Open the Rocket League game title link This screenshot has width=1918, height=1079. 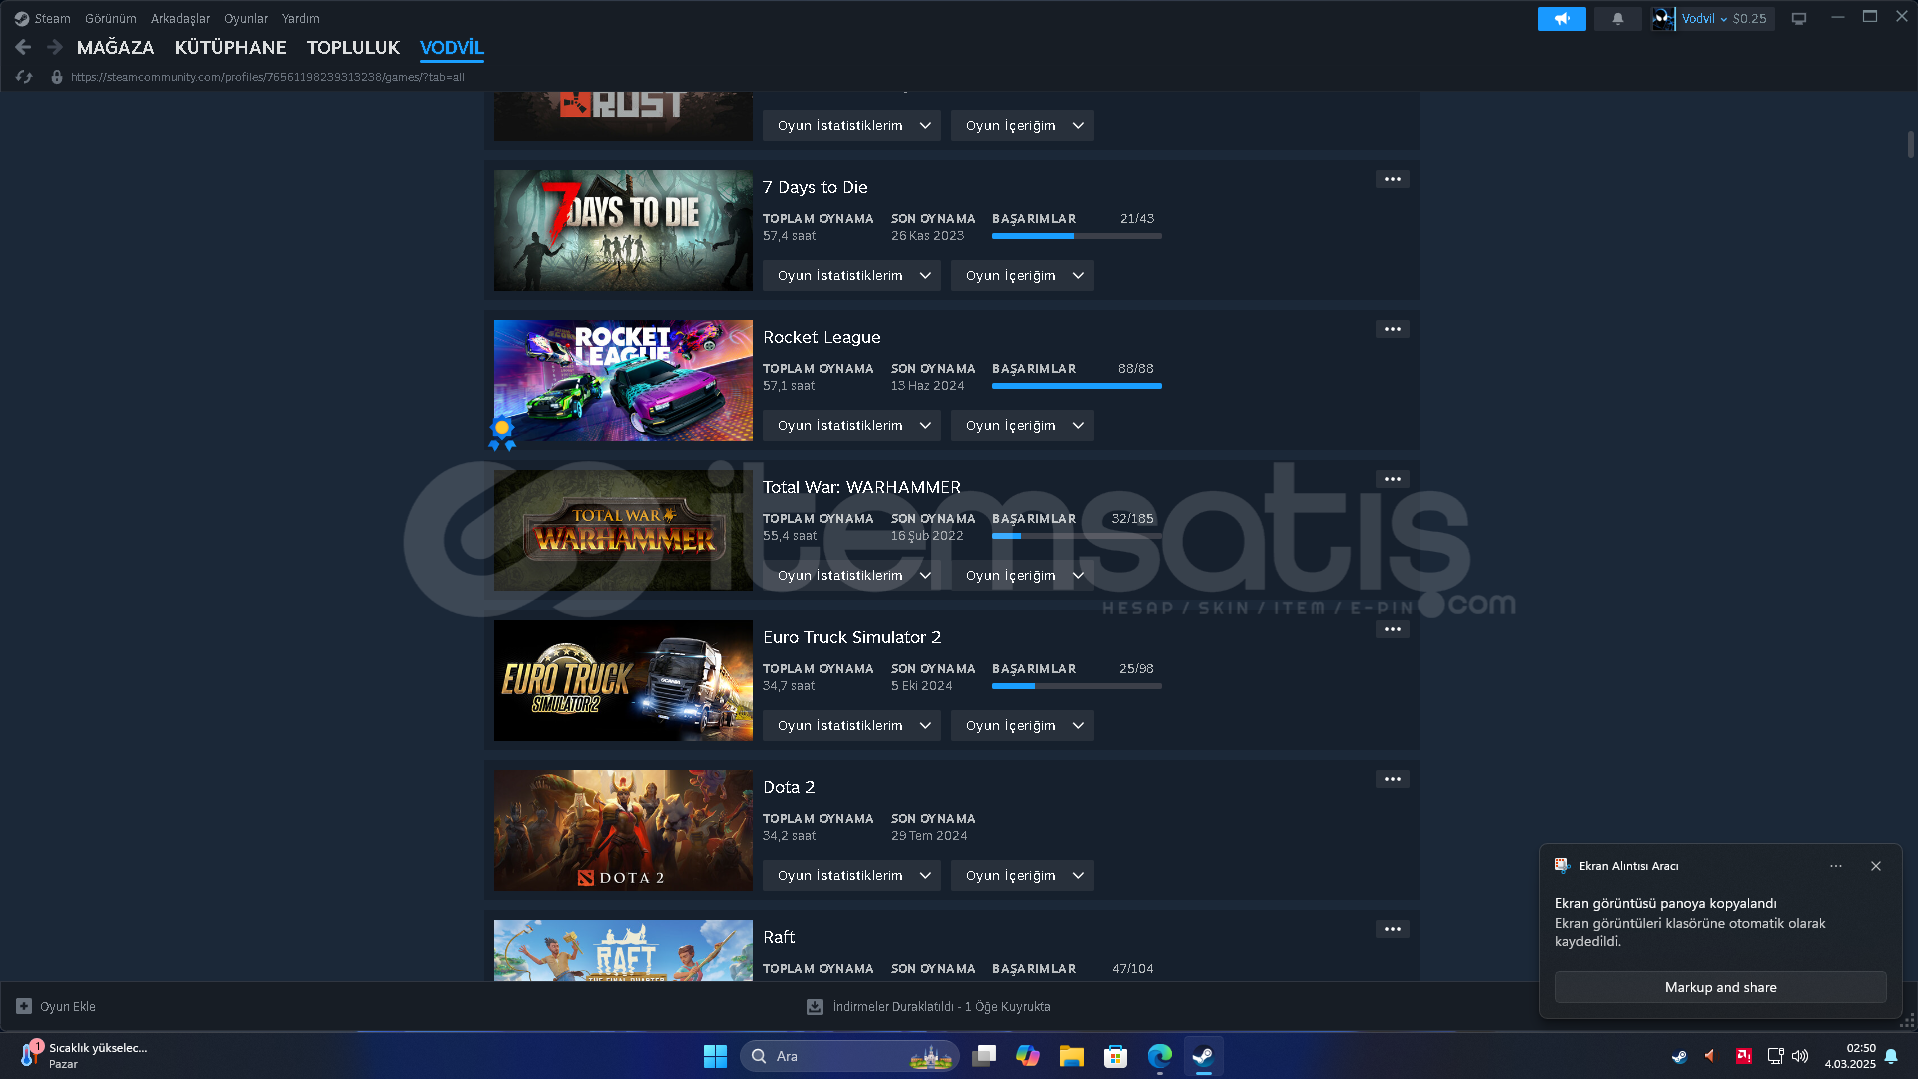click(x=821, y=337)
